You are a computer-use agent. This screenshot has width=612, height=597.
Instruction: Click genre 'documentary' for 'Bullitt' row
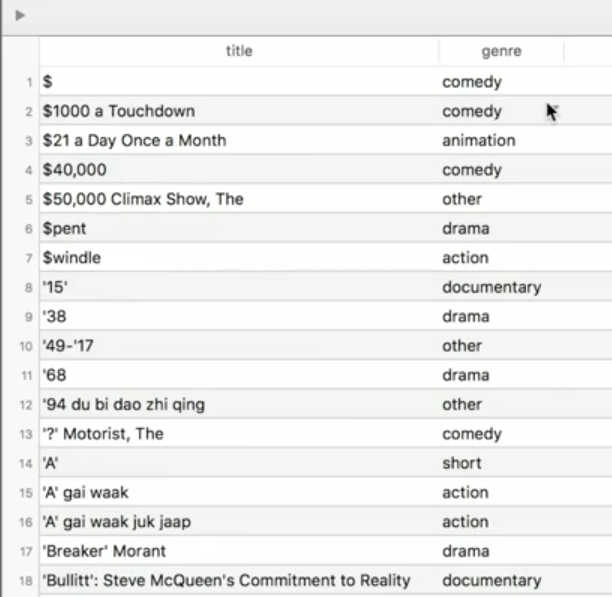coord(492,581)
